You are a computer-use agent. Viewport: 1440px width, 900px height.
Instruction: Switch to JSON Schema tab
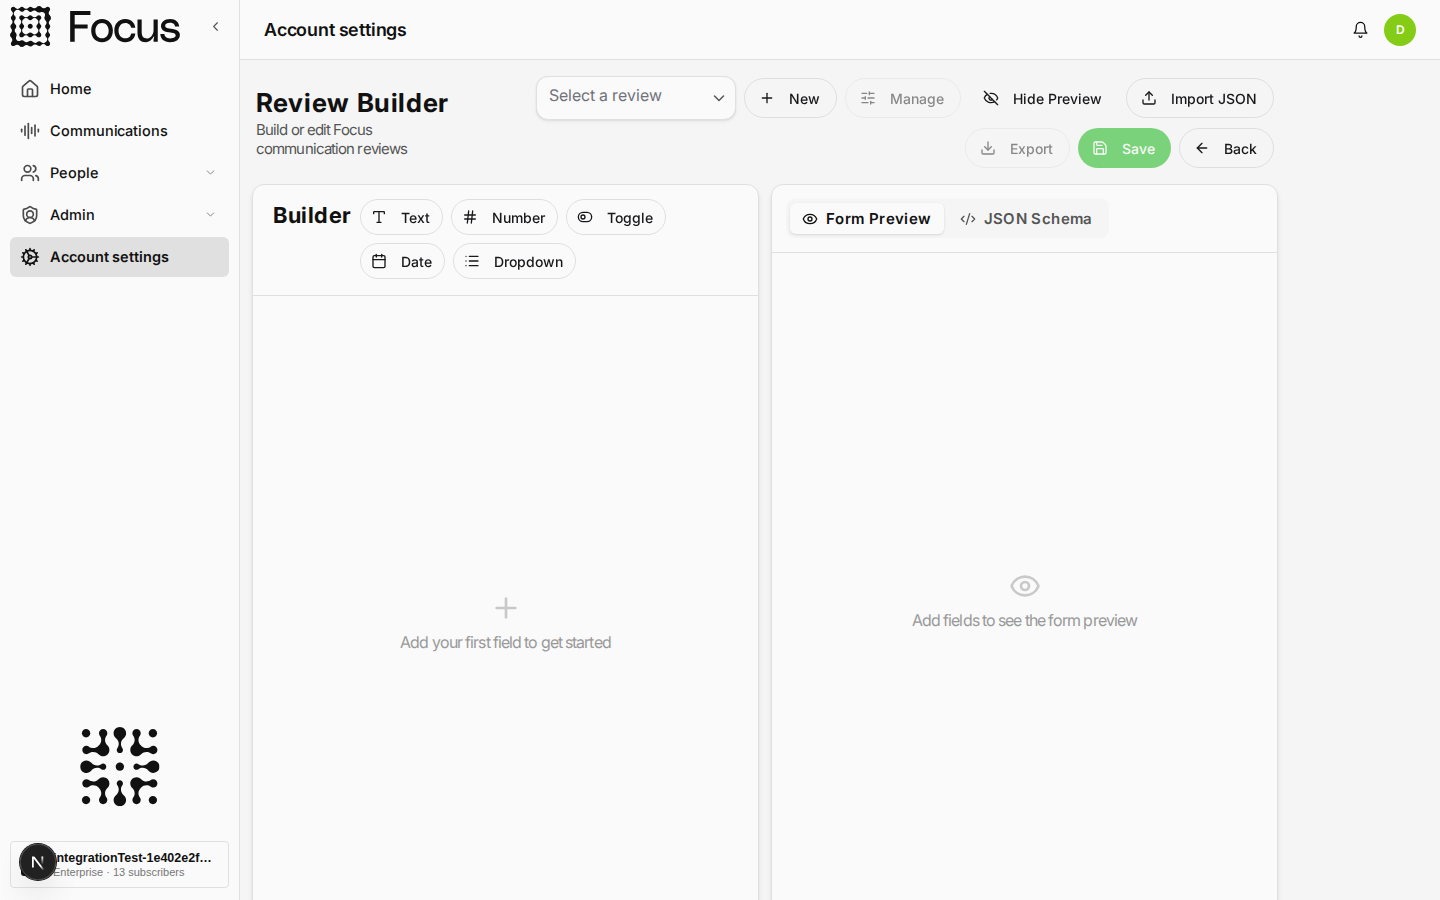tap(1025, 219)
